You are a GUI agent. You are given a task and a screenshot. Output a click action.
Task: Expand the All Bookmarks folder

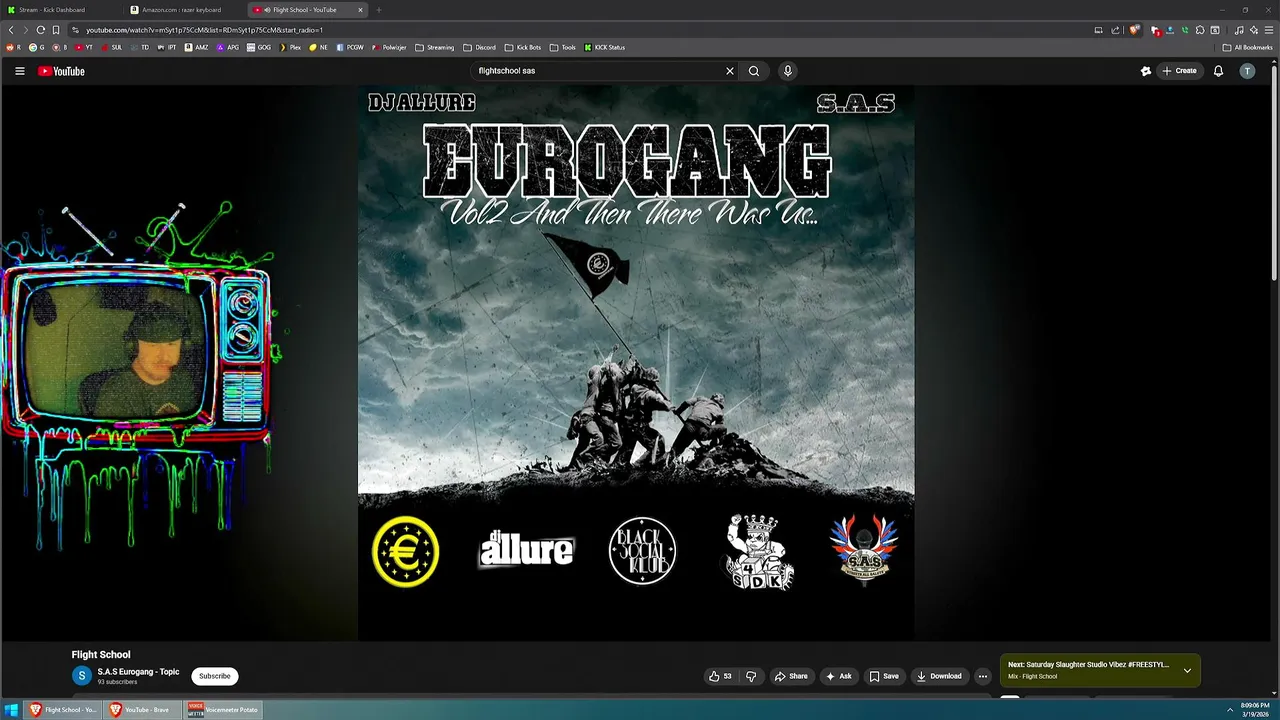click(x=1248, y=47)
